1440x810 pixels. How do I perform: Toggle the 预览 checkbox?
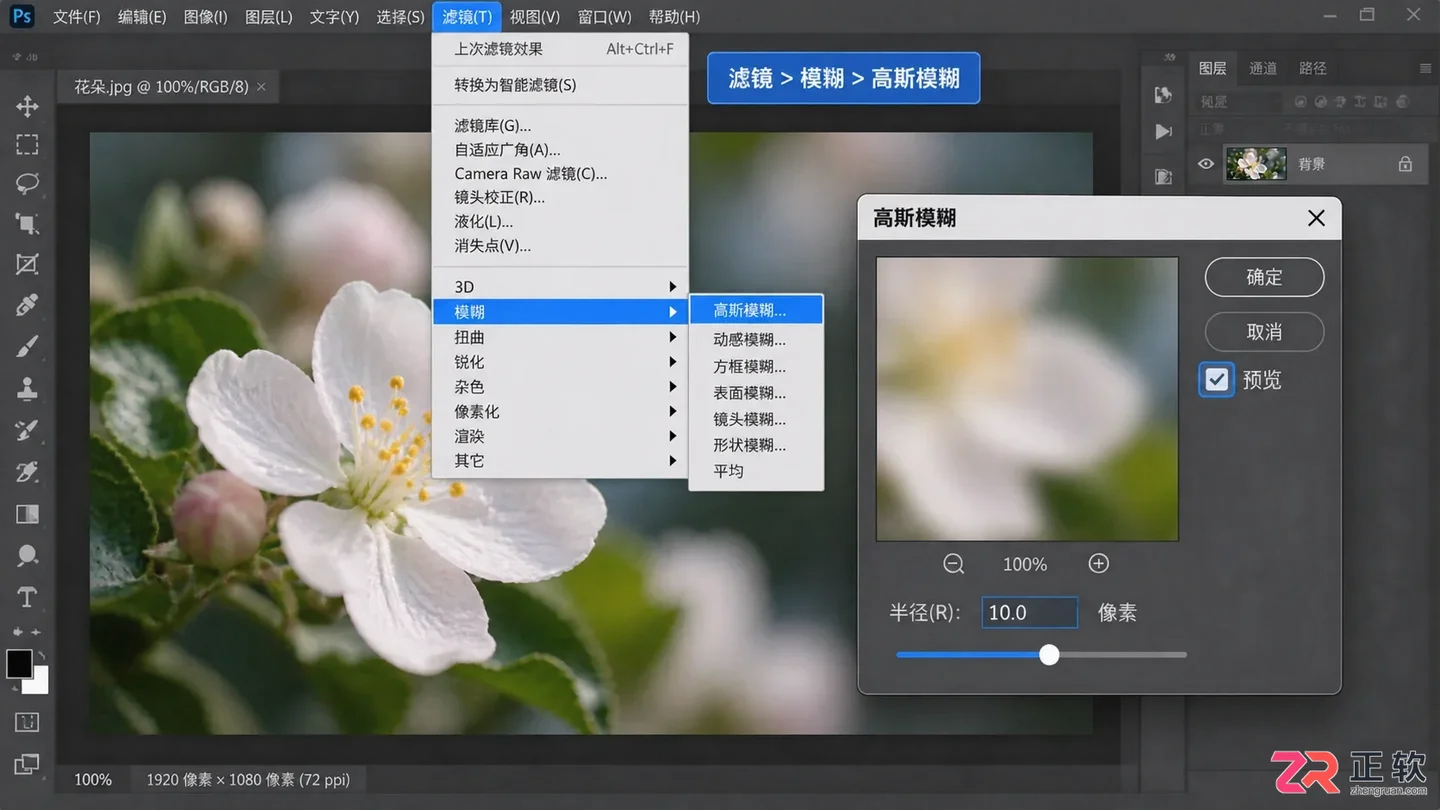coord(1216,380)
